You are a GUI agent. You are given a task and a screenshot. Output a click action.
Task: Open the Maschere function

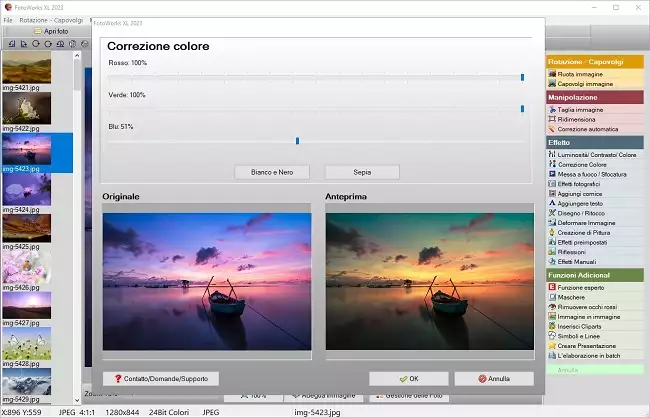tap(573, 297)
